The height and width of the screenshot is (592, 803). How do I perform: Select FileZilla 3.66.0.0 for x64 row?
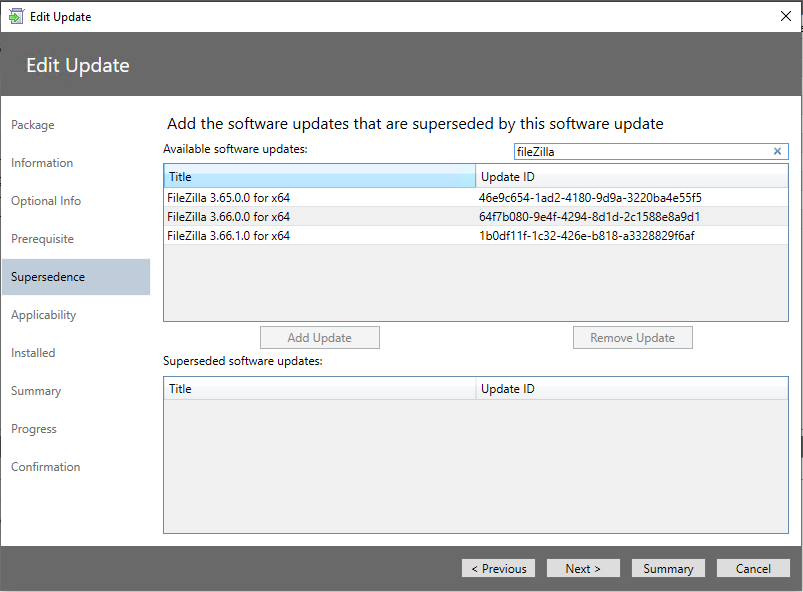click(476, 217)
